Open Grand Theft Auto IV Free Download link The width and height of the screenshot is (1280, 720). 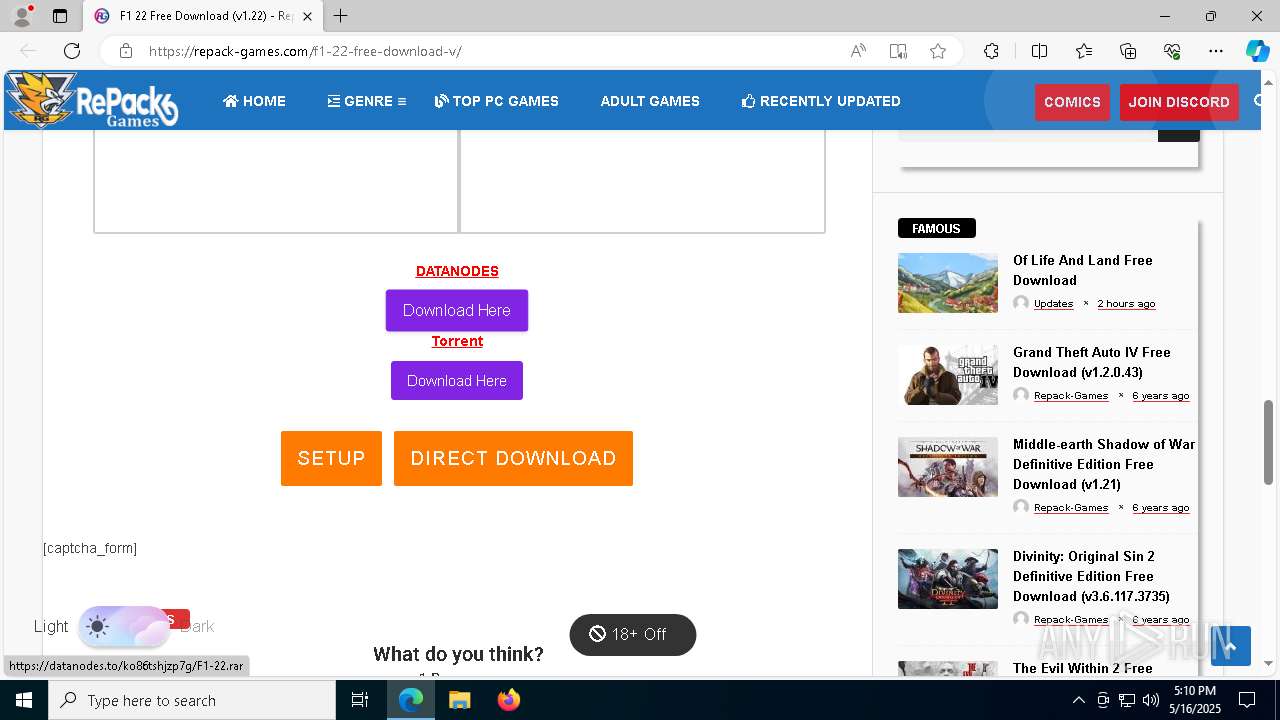(x=1092, y=362)
